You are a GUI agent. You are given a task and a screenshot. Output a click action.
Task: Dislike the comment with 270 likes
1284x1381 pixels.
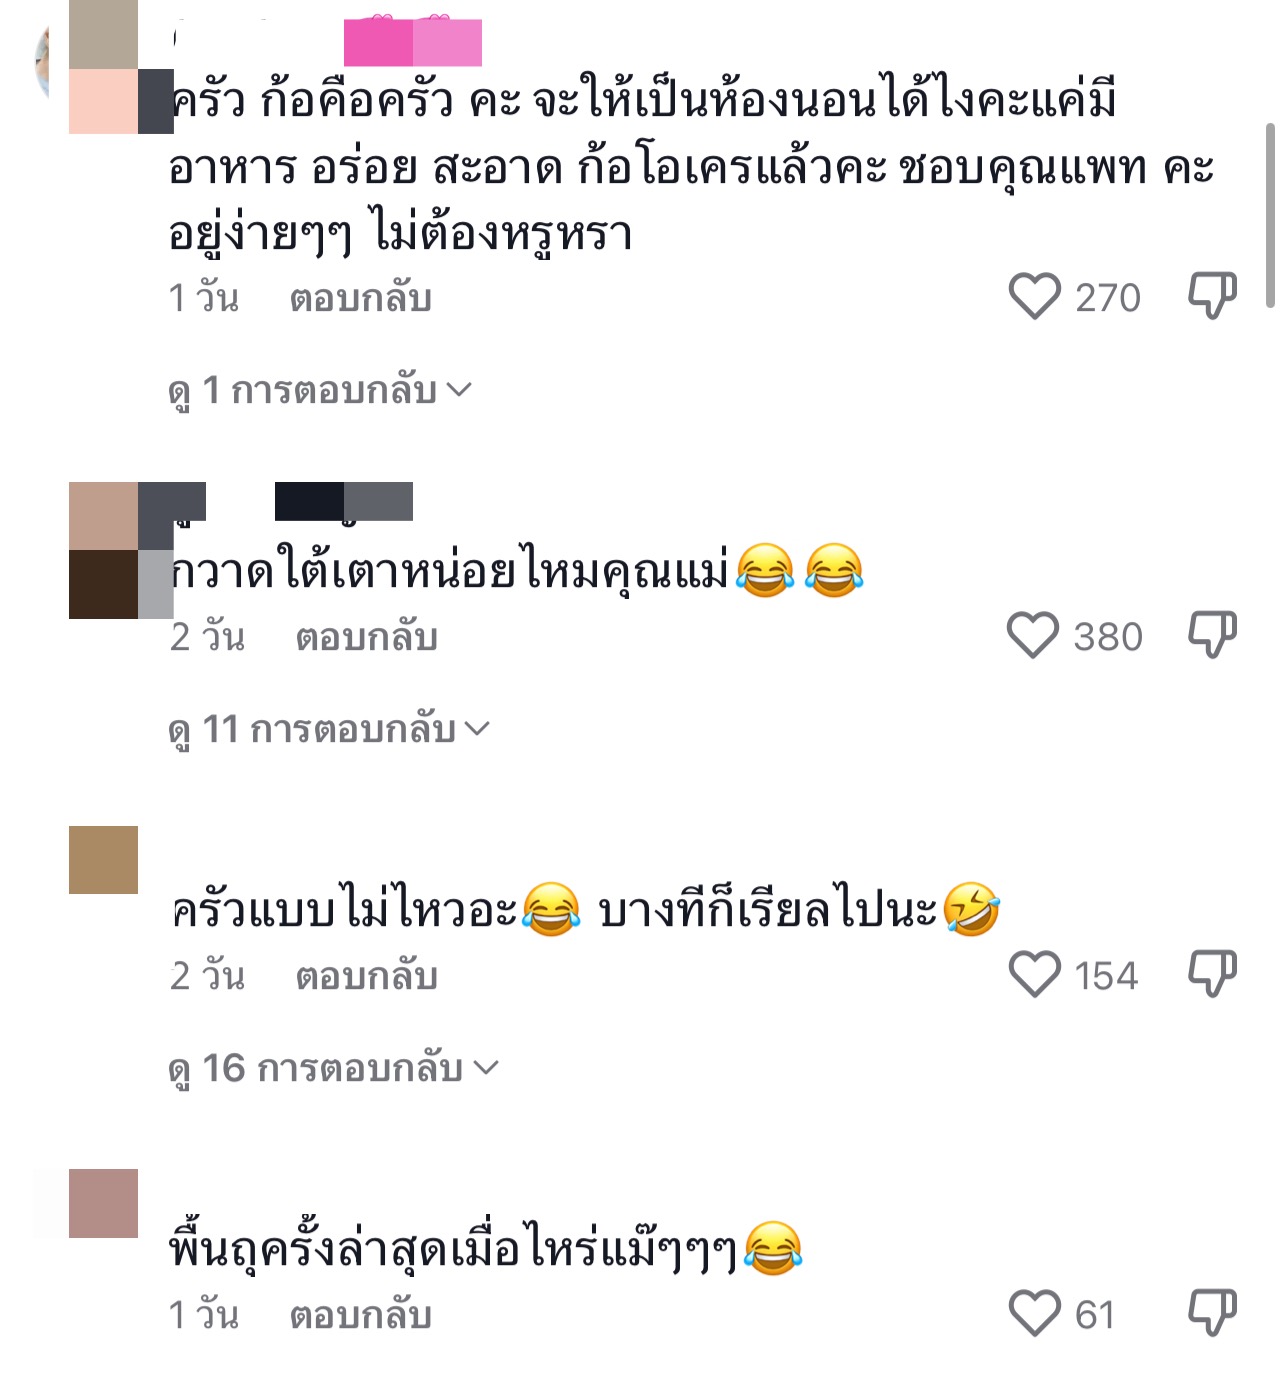(x=1212, y=296)
